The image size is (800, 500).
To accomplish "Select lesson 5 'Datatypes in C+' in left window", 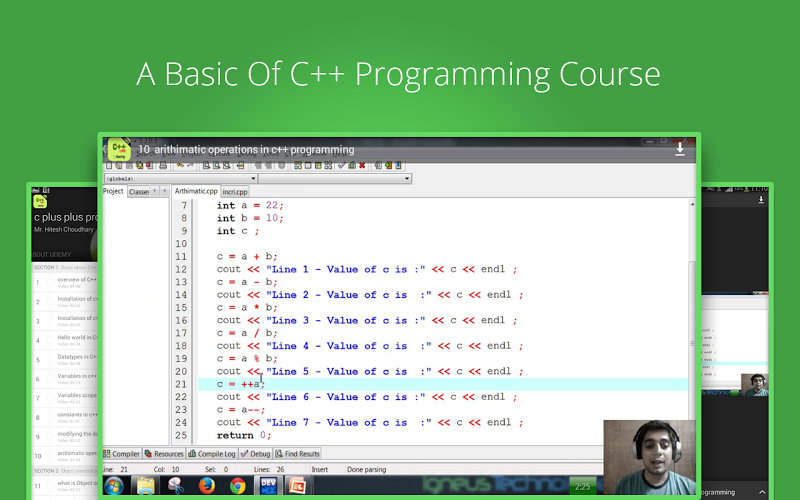I will 65,359.
